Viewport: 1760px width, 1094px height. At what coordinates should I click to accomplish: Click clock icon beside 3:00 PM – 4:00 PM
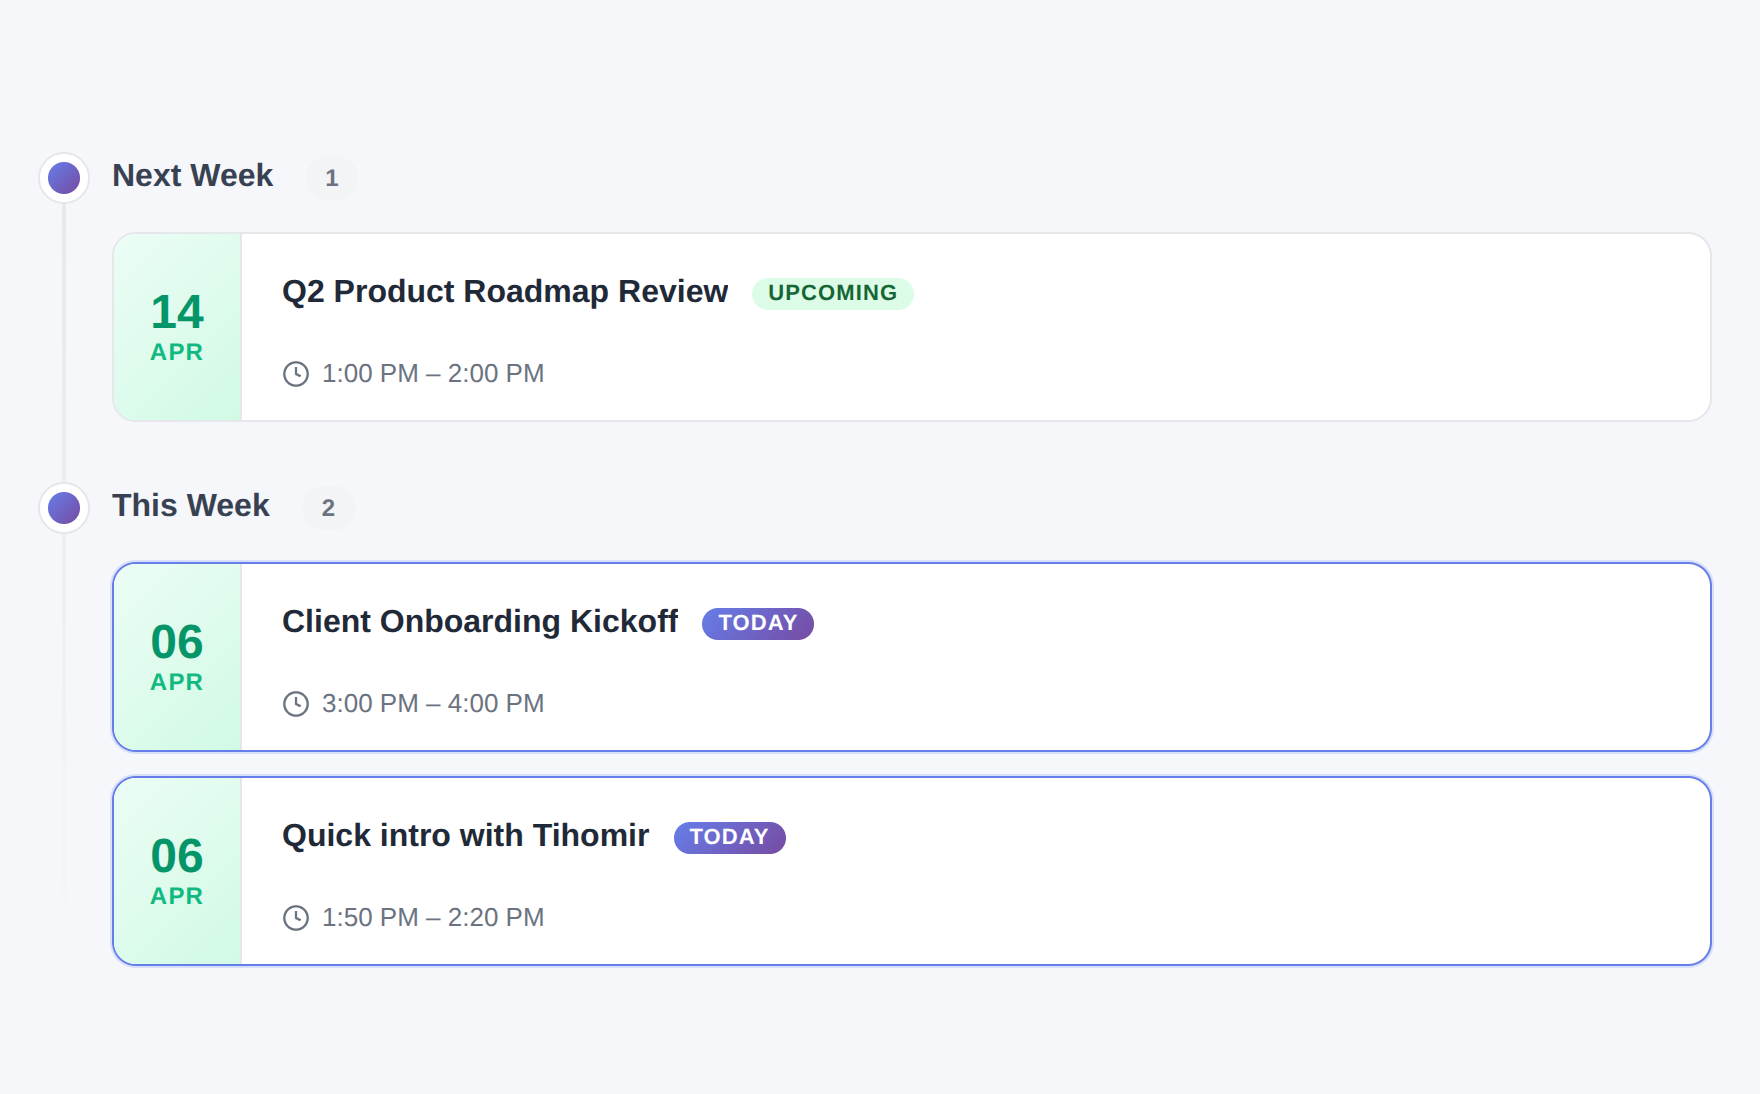[x=296, y=704]
